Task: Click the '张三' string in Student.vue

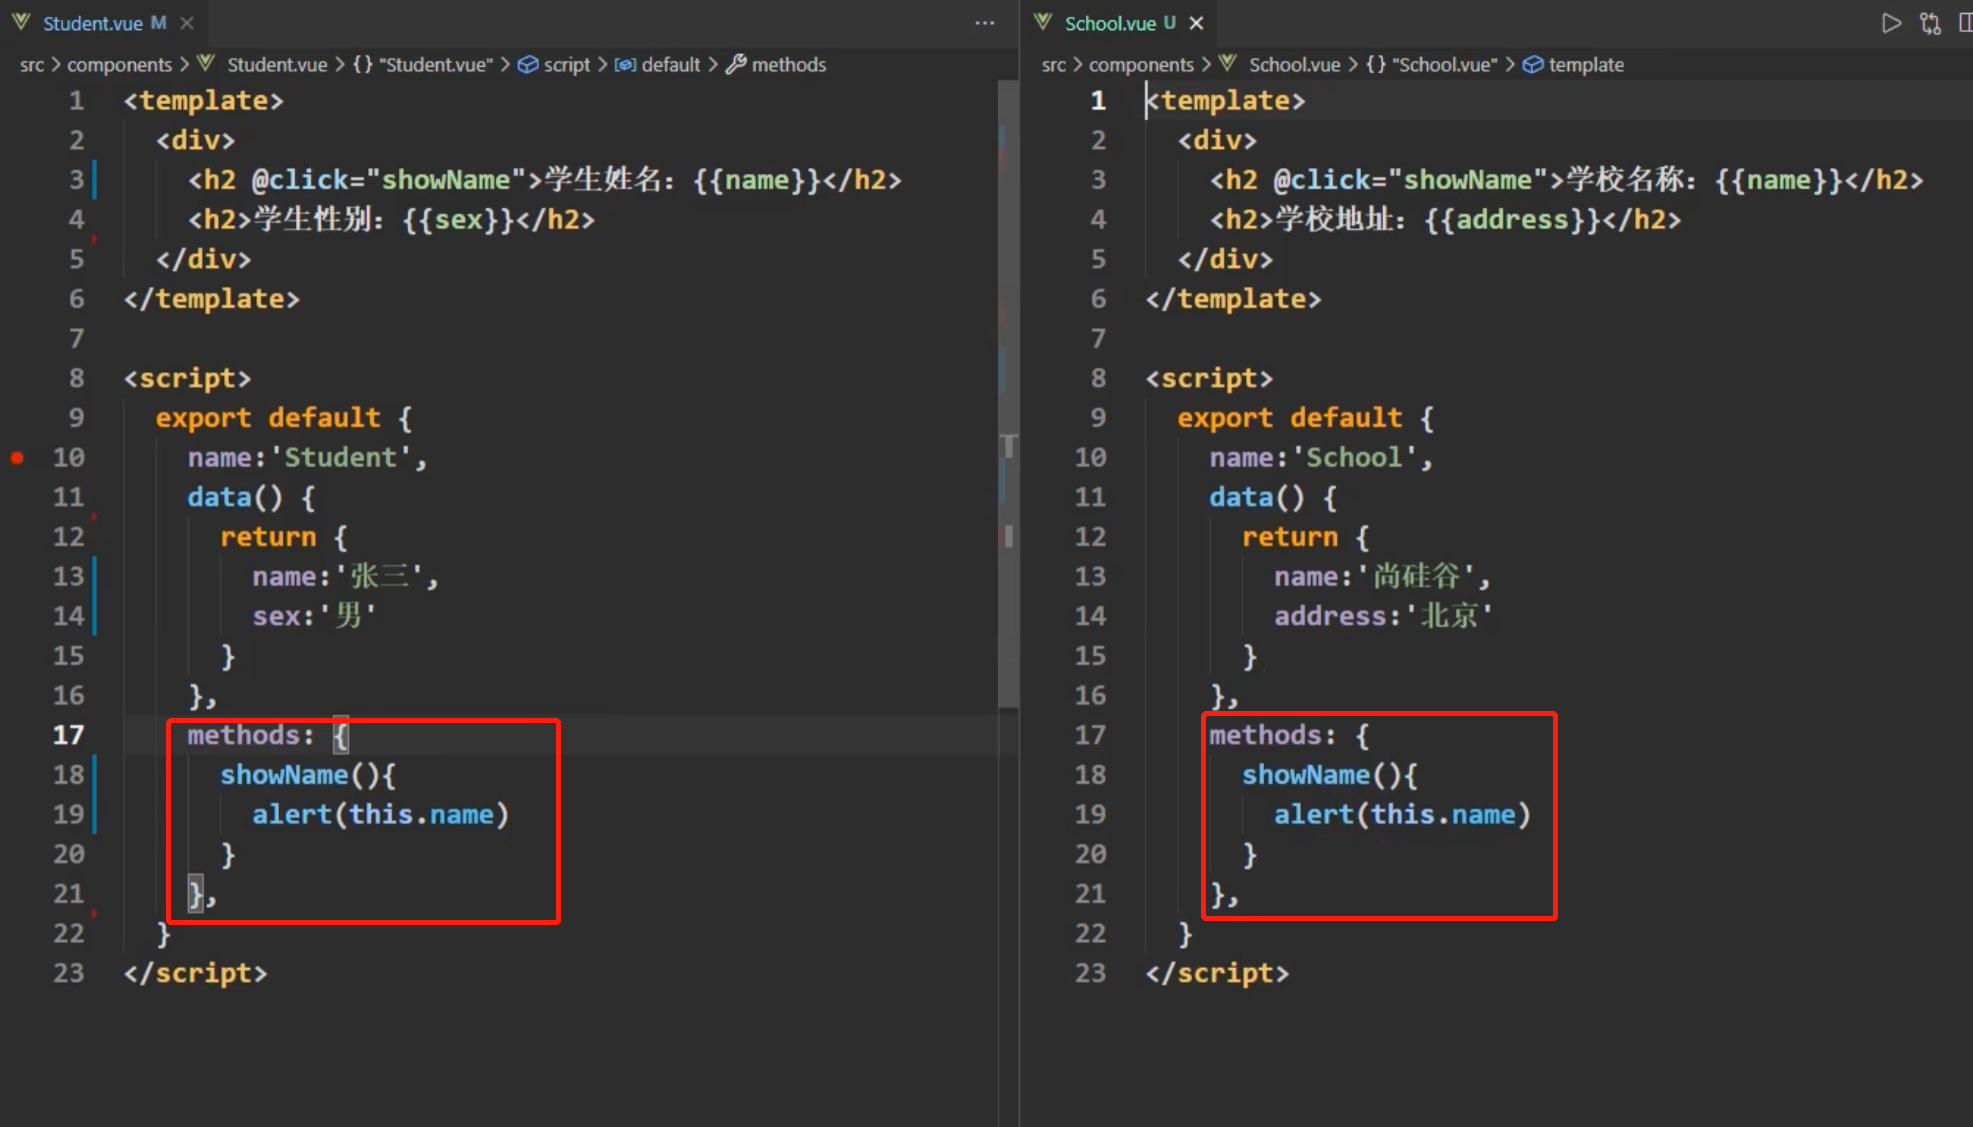Action: (380, 576)
